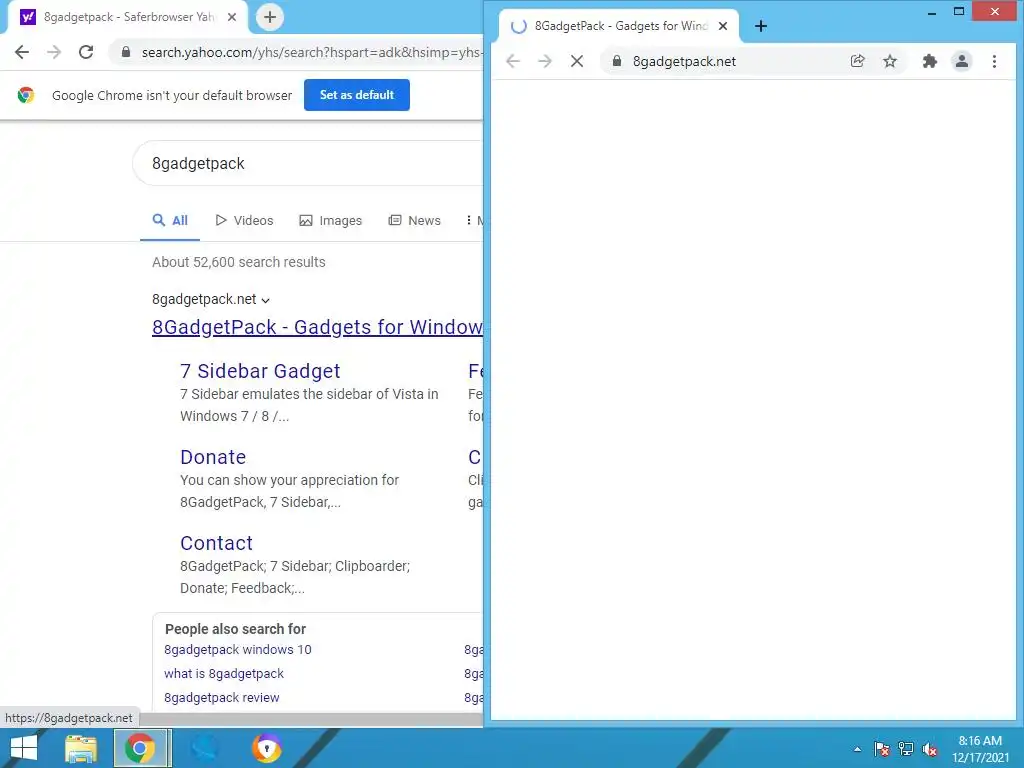Open a new tab in the Yahoo search window

(x=270, y=17)
